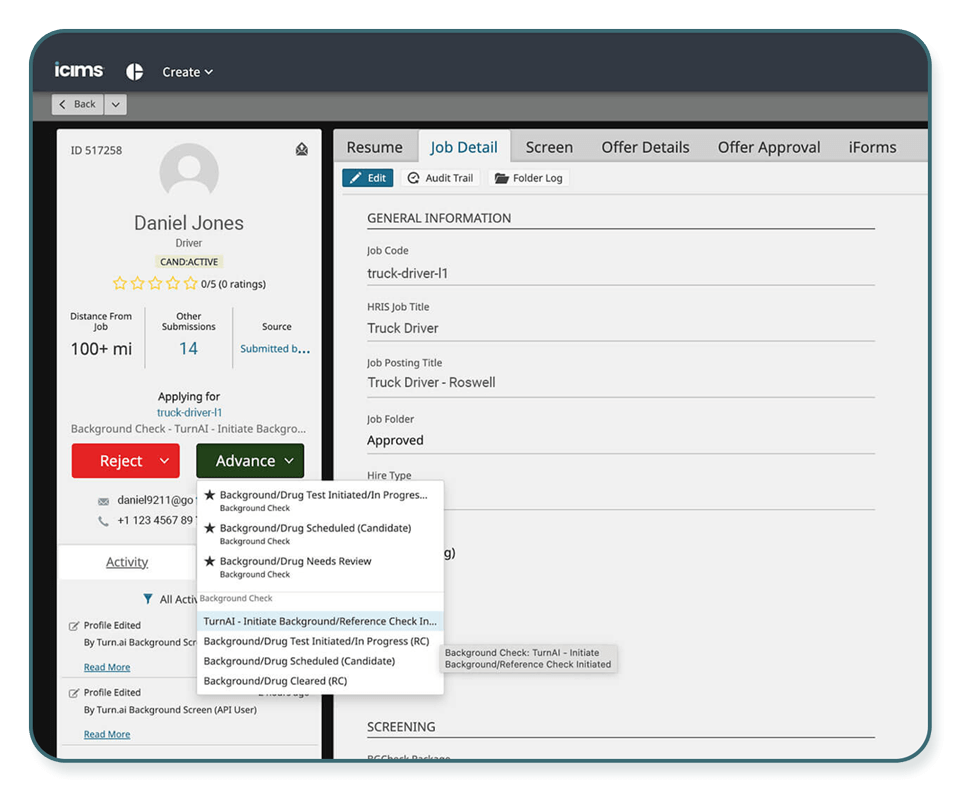Click the email icon next to daniel9211

(103, 500)
